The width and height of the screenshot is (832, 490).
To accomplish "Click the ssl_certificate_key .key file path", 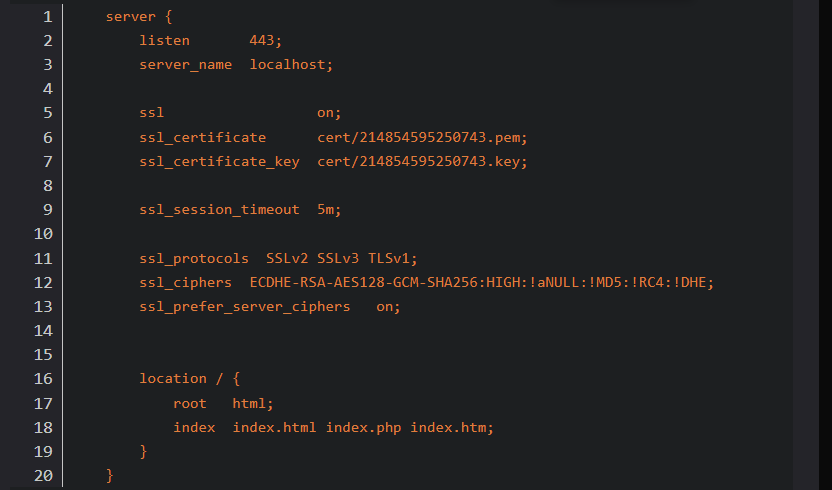I will tap(419, 161).
